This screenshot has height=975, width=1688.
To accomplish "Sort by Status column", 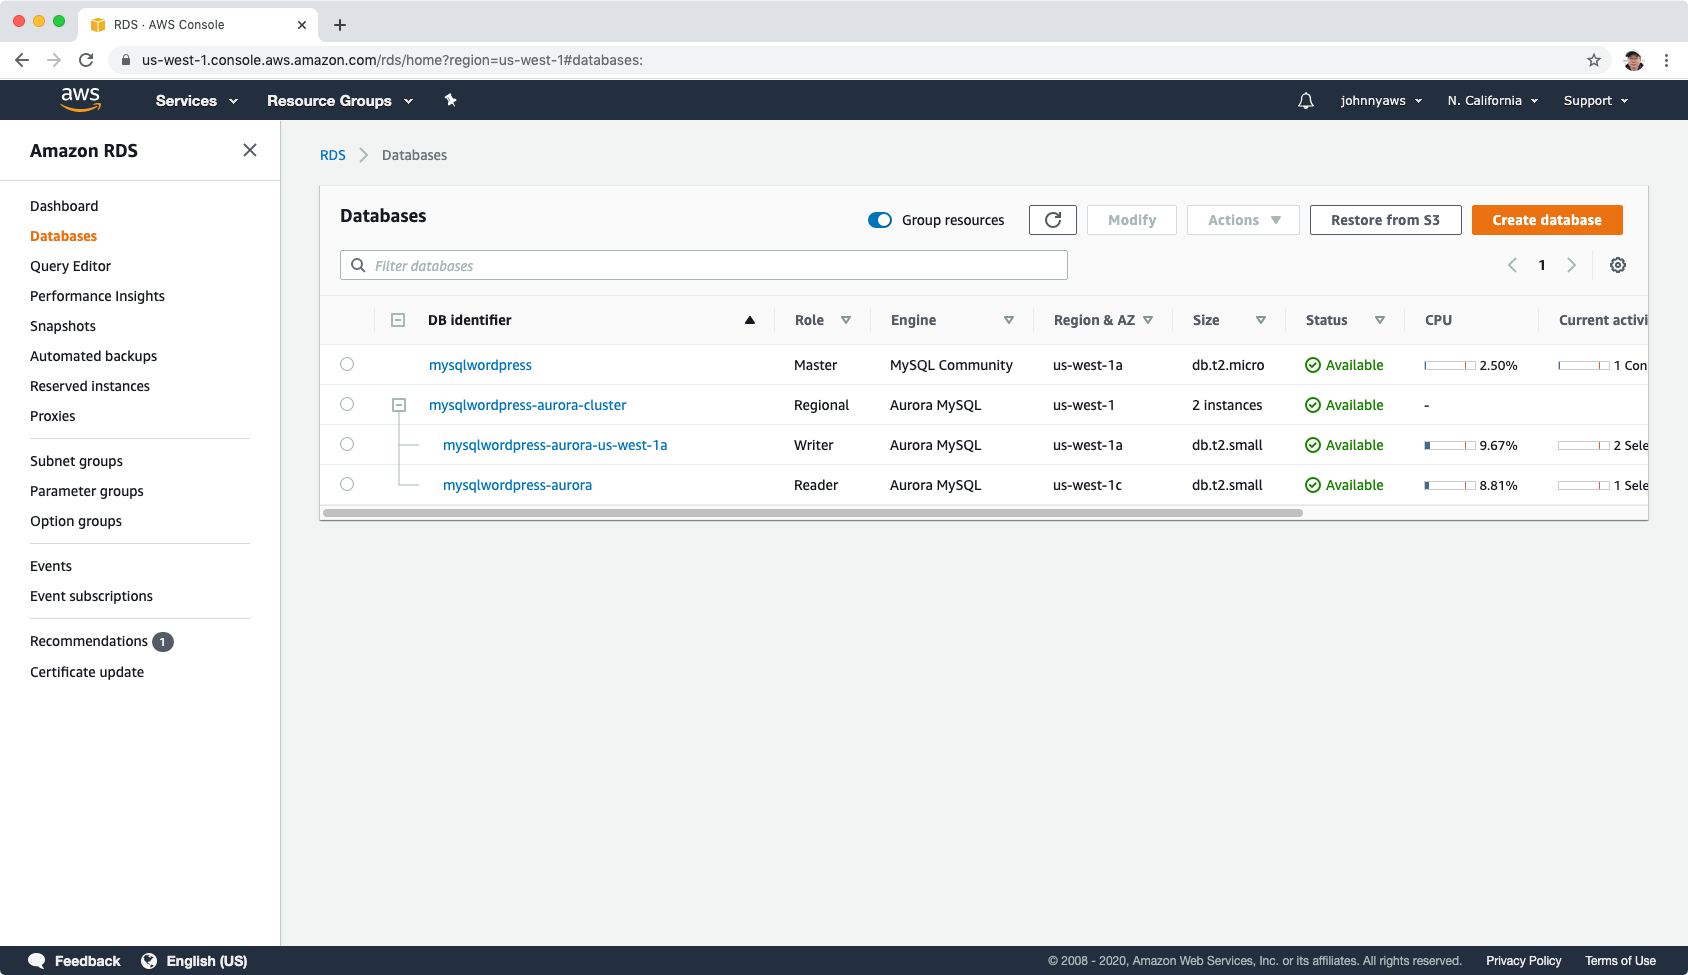I will coord(1380,320).
